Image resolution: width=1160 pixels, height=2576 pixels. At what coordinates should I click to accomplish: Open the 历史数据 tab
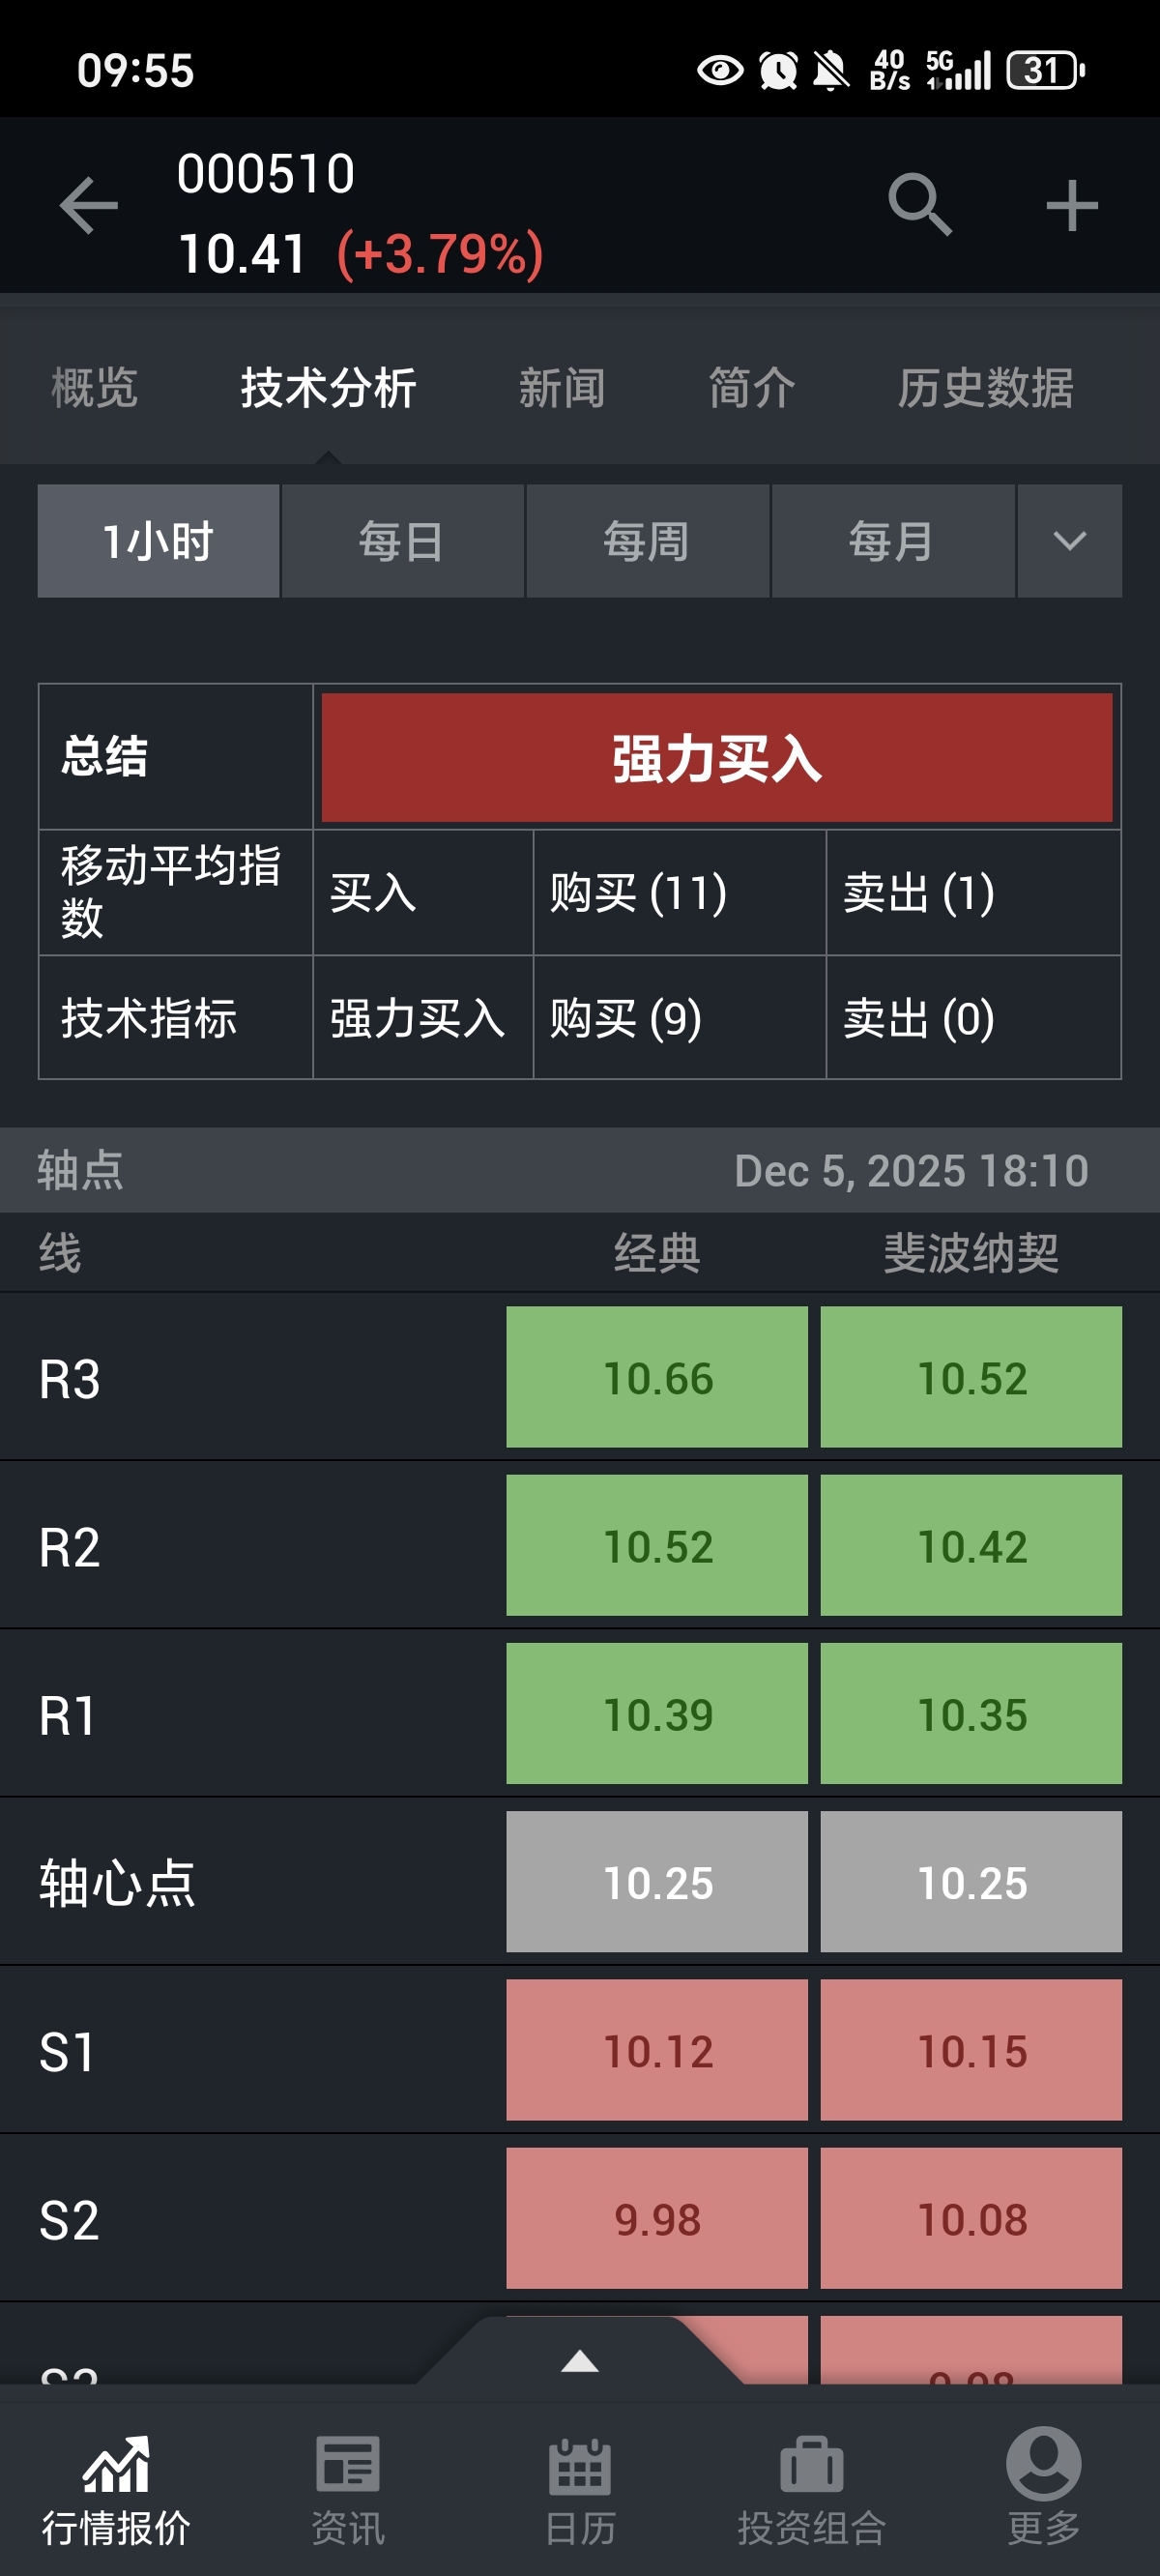click(x=985, y=388)
